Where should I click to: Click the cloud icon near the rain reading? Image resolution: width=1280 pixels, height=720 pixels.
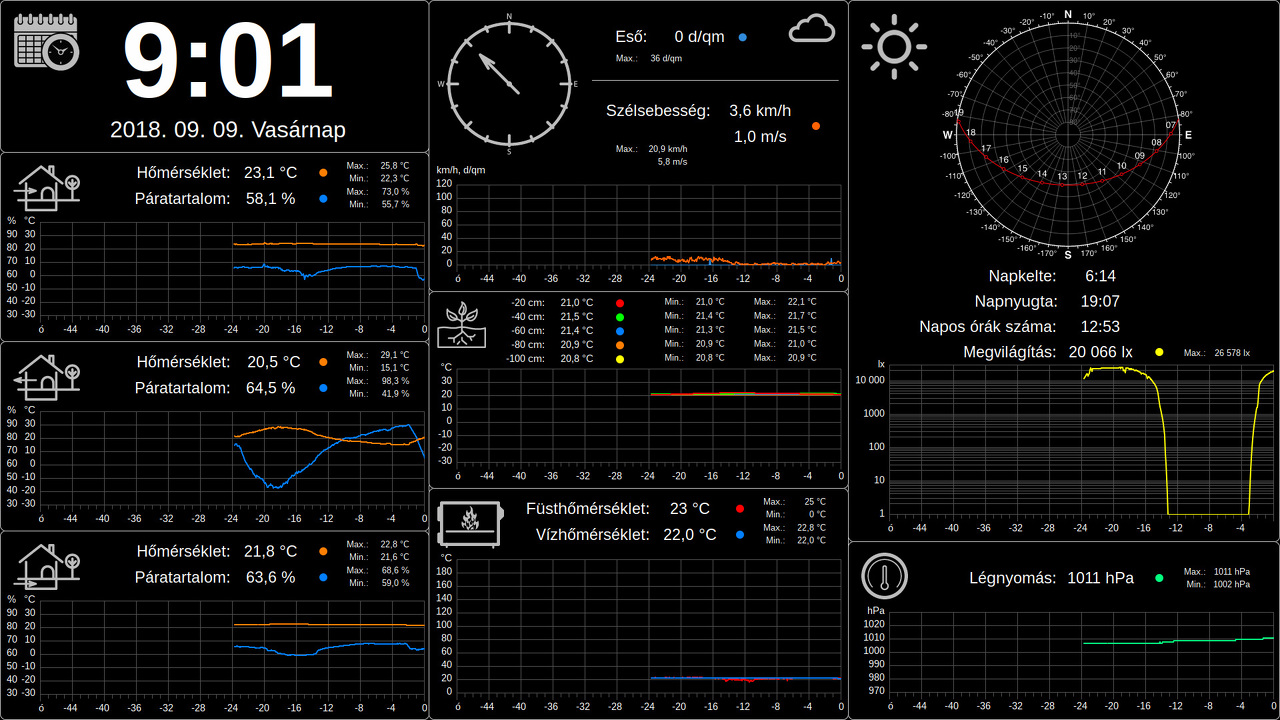[x=812, y=30]
